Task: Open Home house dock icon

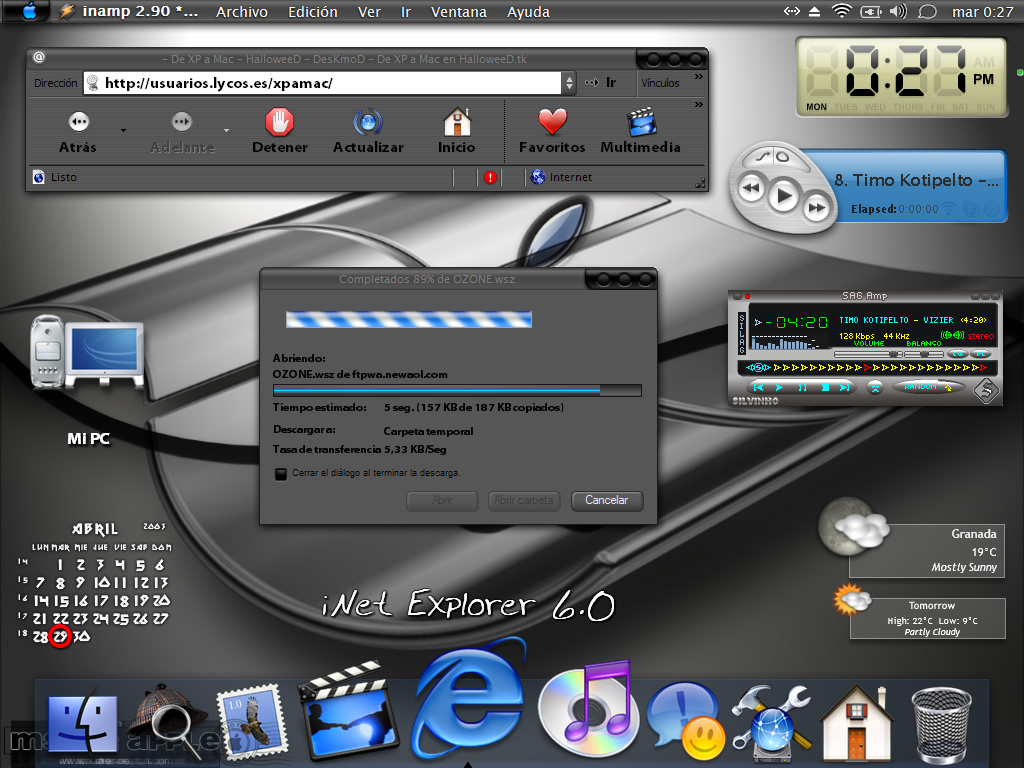Action: click(857, 722)
